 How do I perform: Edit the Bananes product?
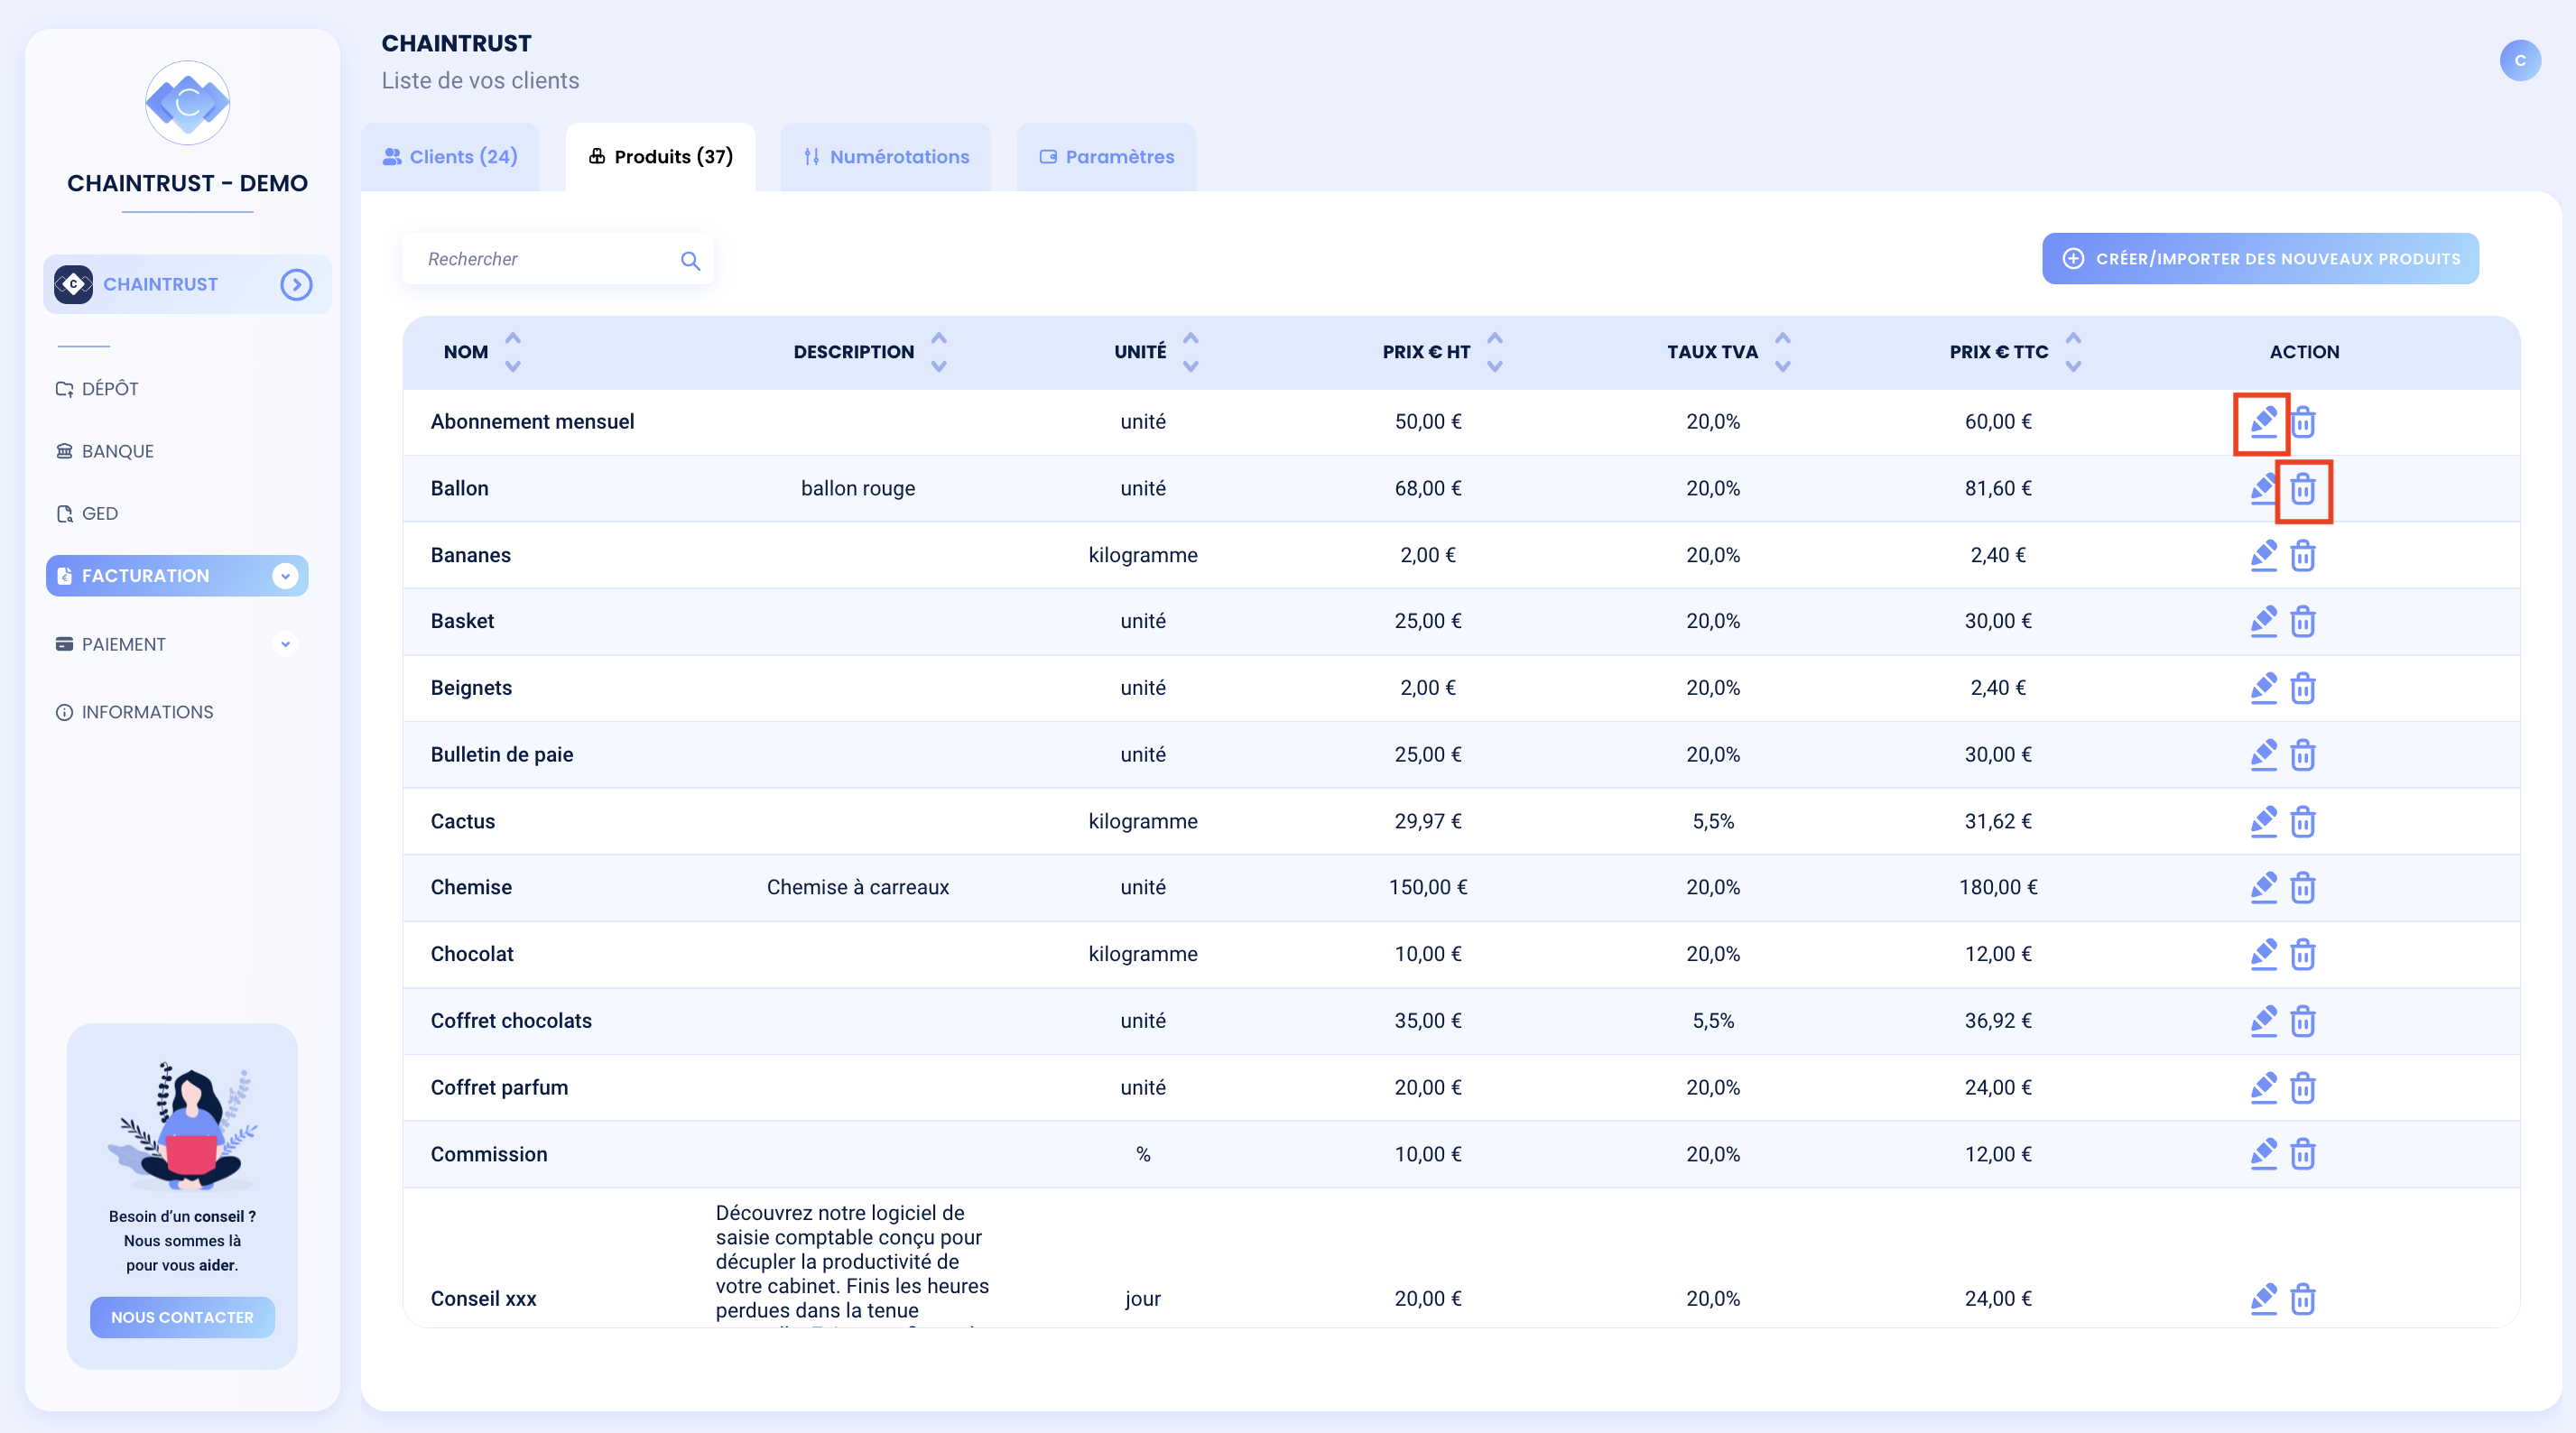(2263, 555)
